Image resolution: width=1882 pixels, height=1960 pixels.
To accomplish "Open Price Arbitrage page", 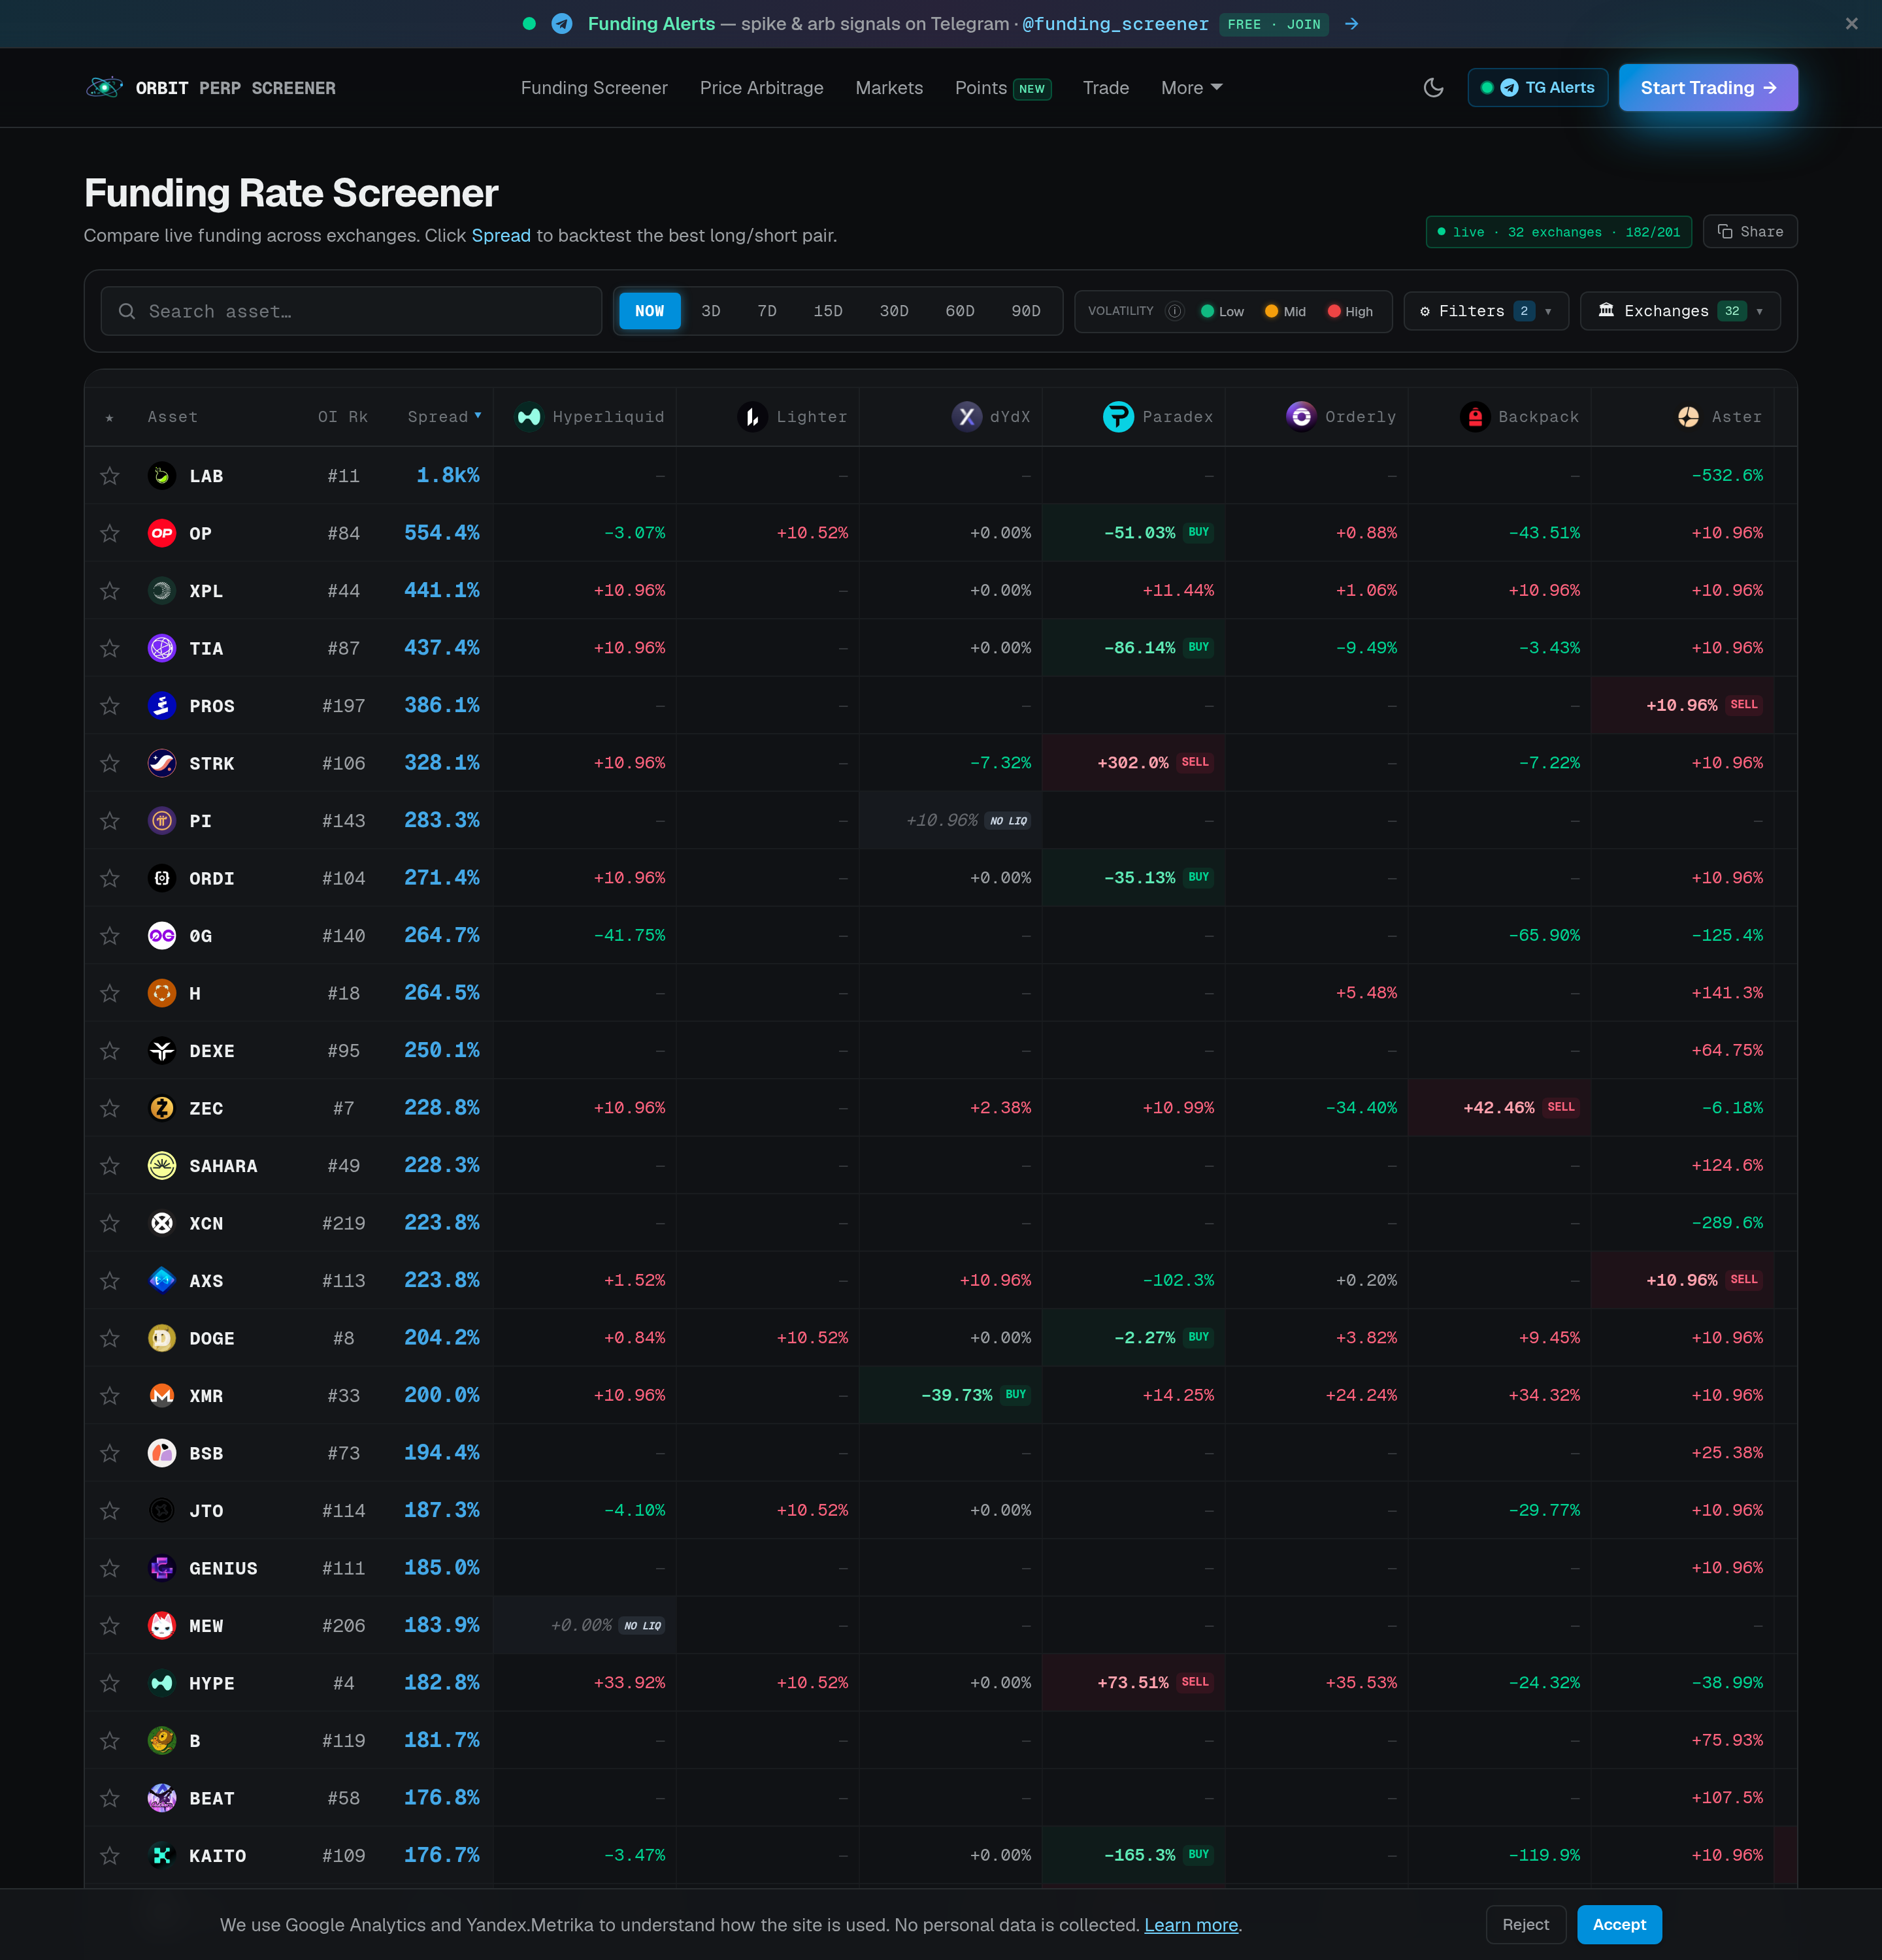I will (761, 88).
